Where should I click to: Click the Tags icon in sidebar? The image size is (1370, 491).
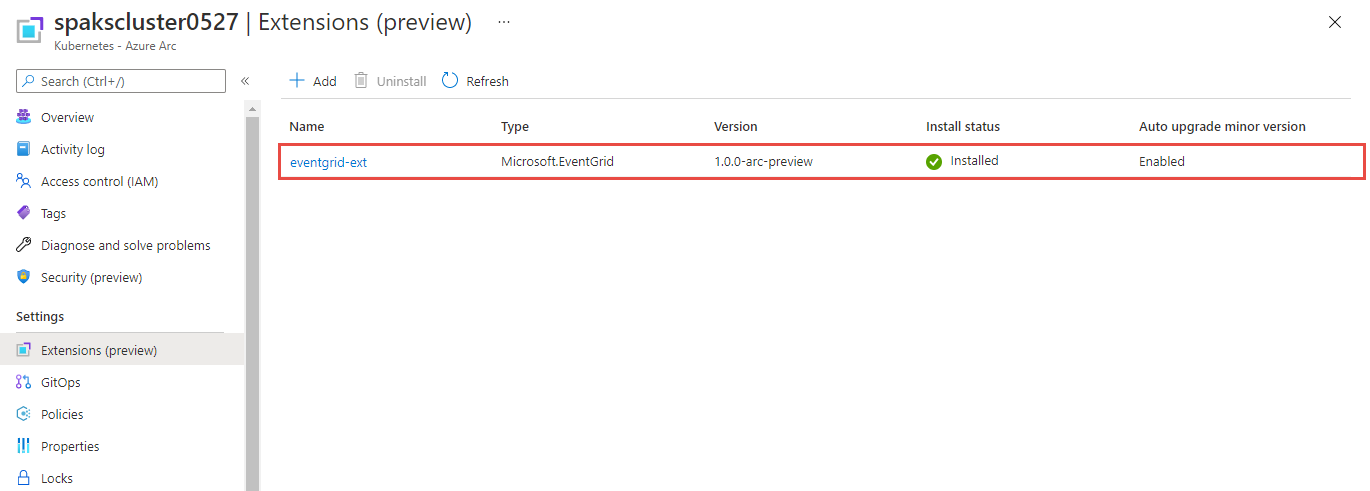(24, 214)
